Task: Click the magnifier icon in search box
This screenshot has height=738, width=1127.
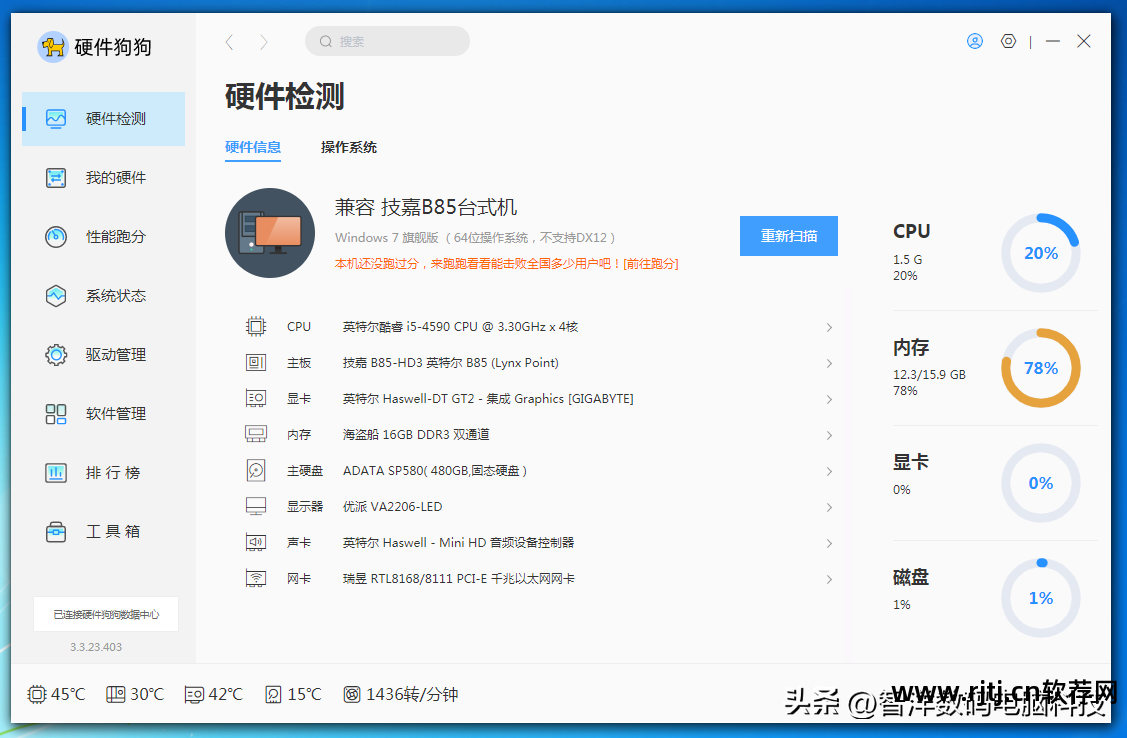Action: pos(326,42)
